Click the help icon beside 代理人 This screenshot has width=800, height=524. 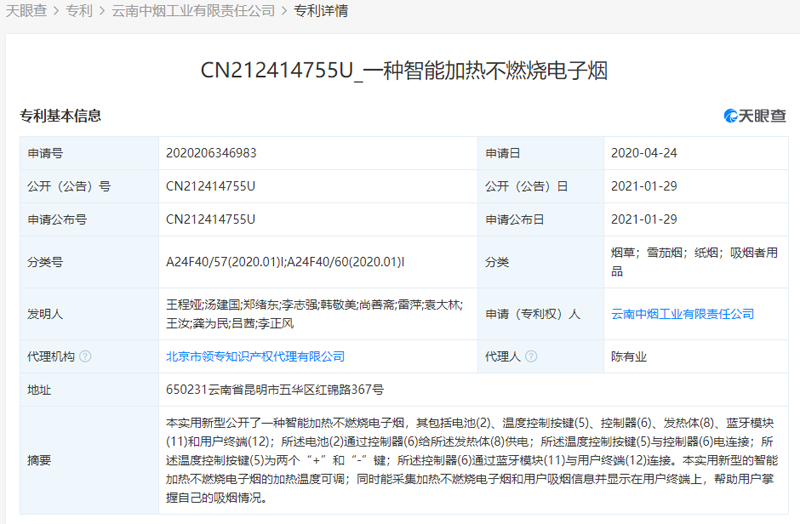point(531,356)
